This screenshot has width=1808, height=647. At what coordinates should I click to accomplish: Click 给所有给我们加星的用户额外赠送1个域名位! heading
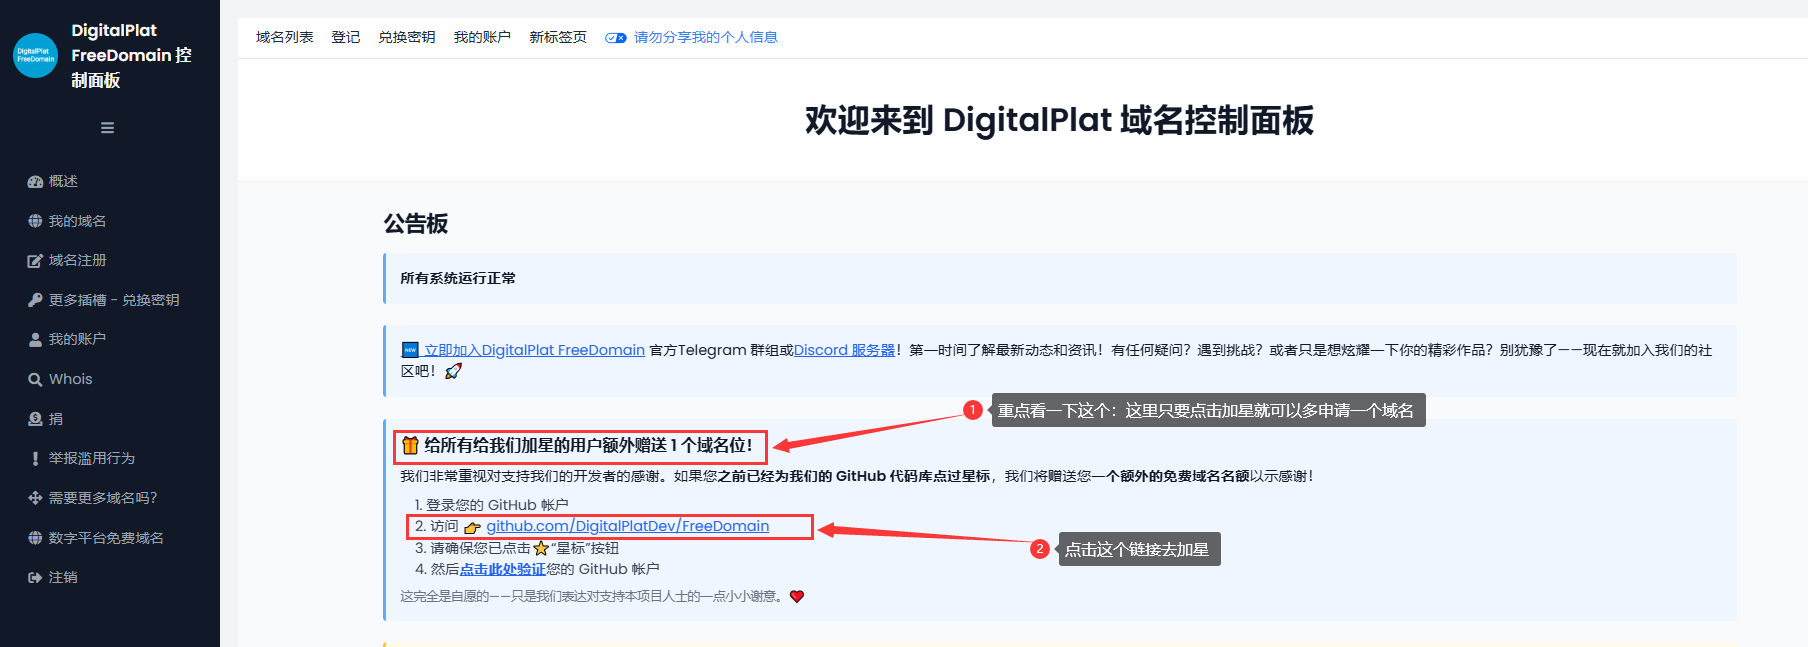tap(588, 446)
